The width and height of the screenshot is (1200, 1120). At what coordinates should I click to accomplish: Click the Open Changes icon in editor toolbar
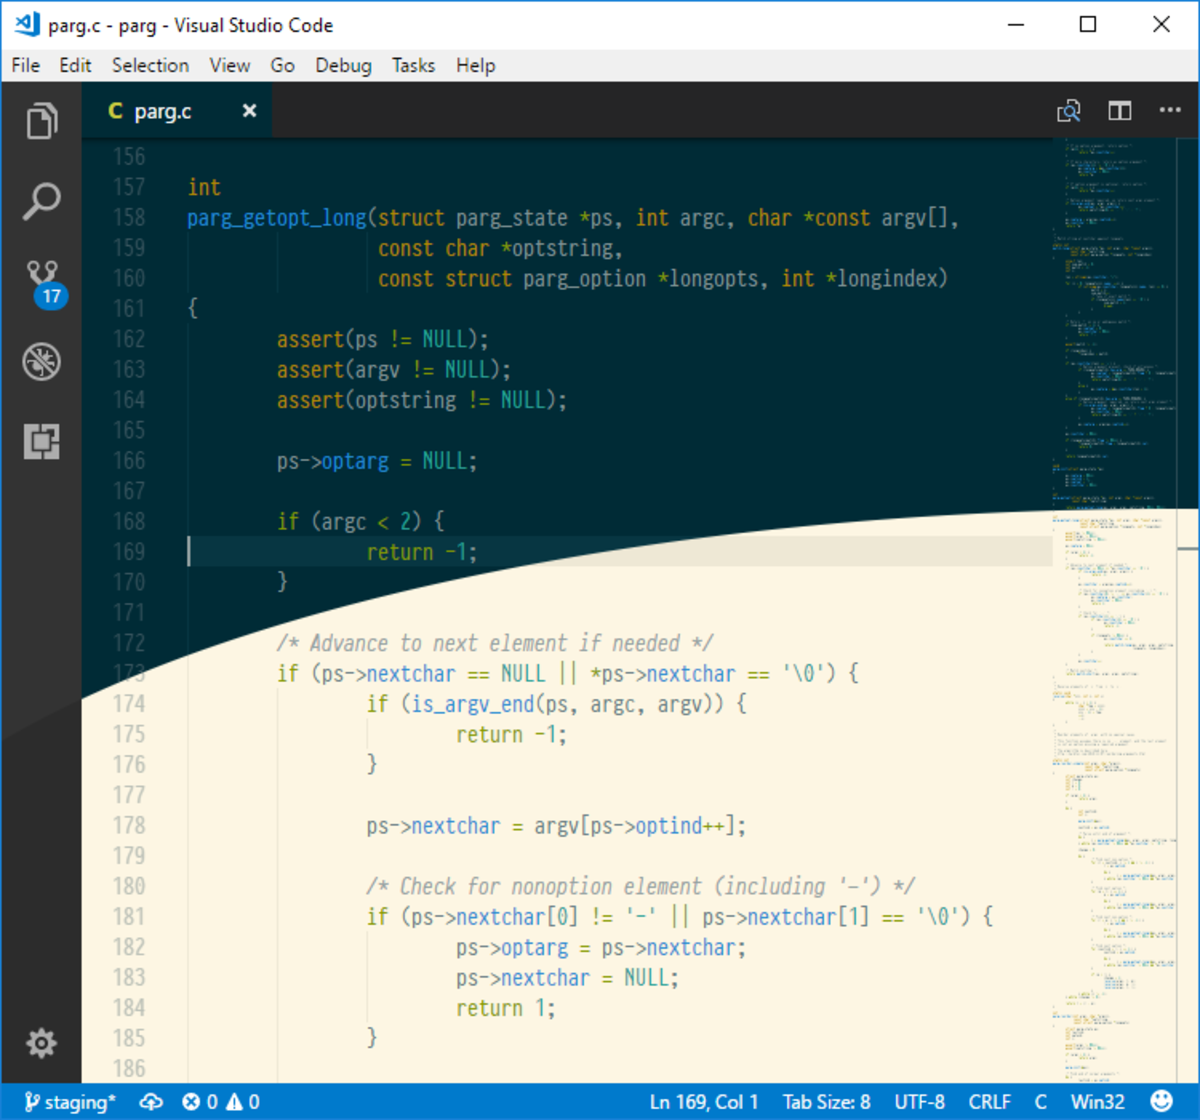coord(1069,111)
